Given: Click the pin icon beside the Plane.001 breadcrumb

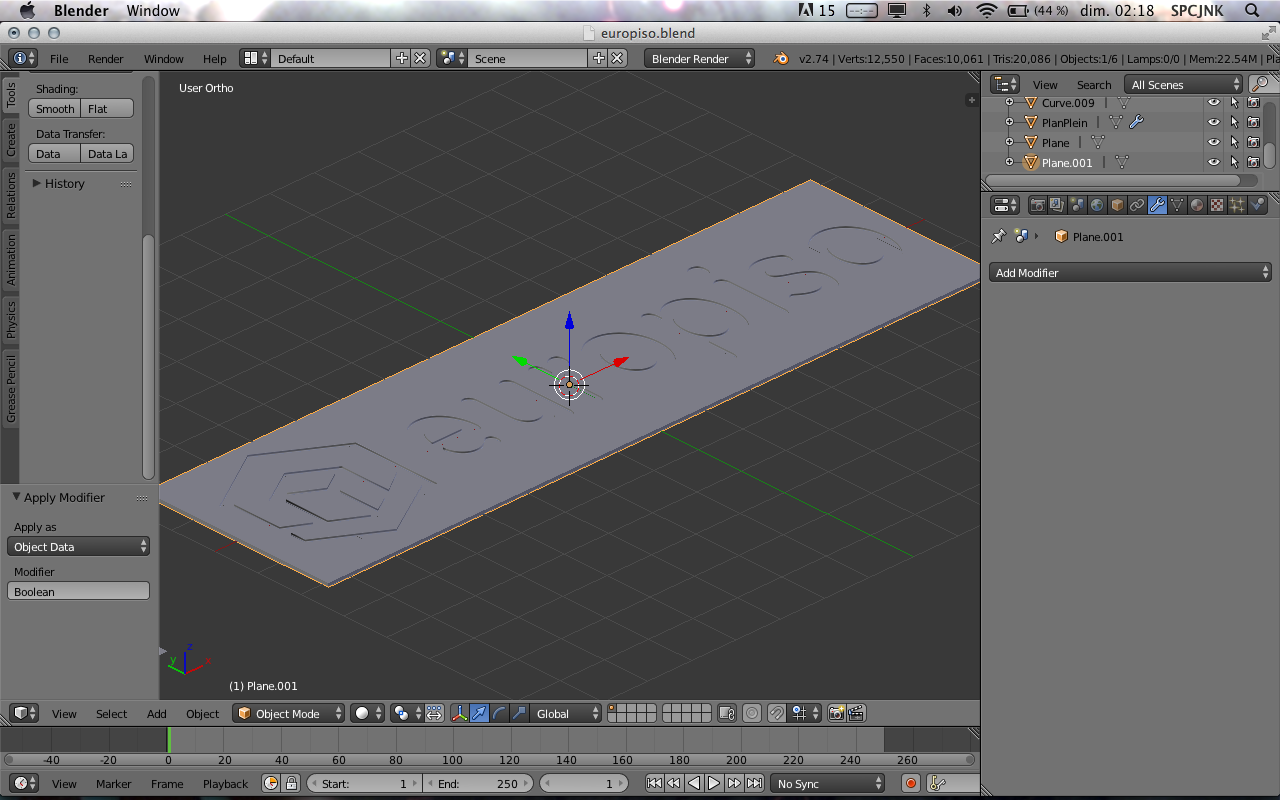Looking at the screenshot, I should coord(998,237).
